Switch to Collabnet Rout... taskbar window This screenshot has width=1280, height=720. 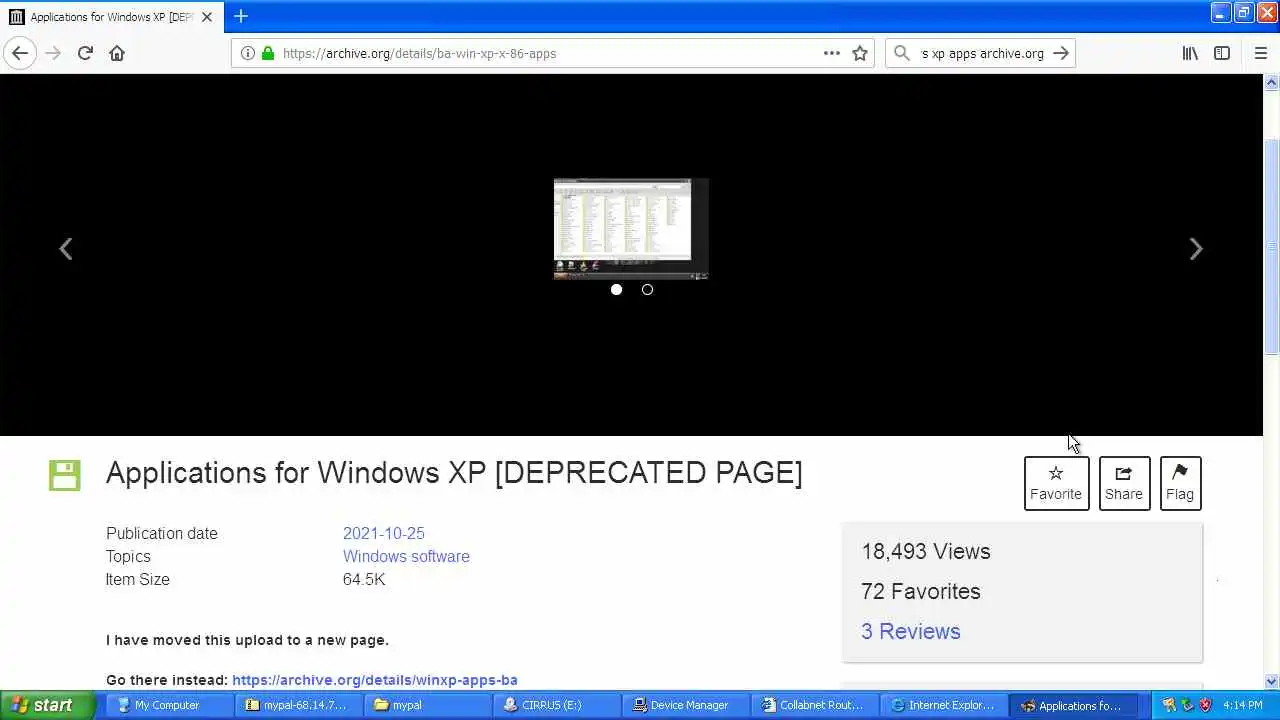[814, 705]
